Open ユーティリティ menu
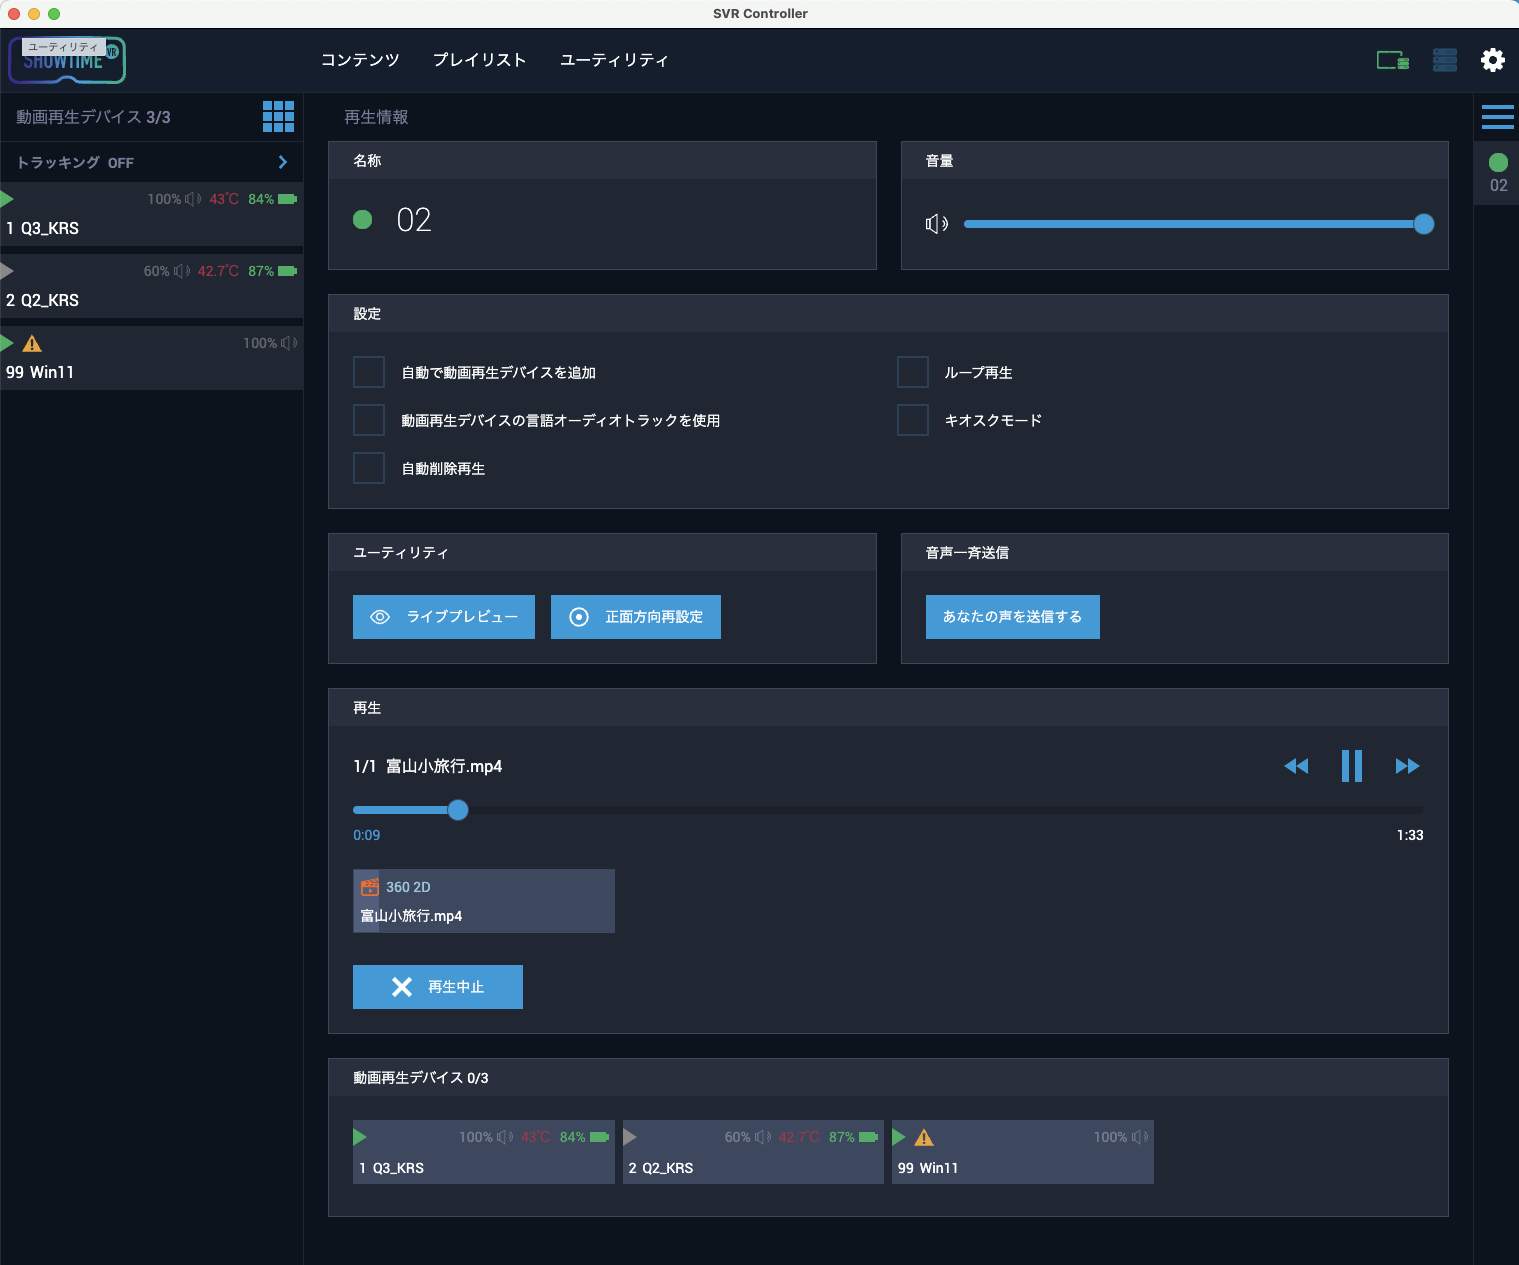 point(614,60)
